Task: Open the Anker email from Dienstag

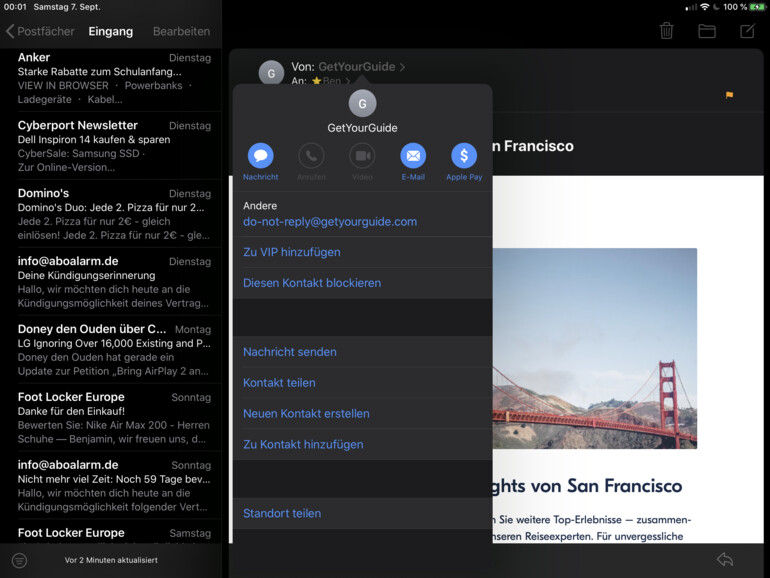Action: (x=111, y=79)
